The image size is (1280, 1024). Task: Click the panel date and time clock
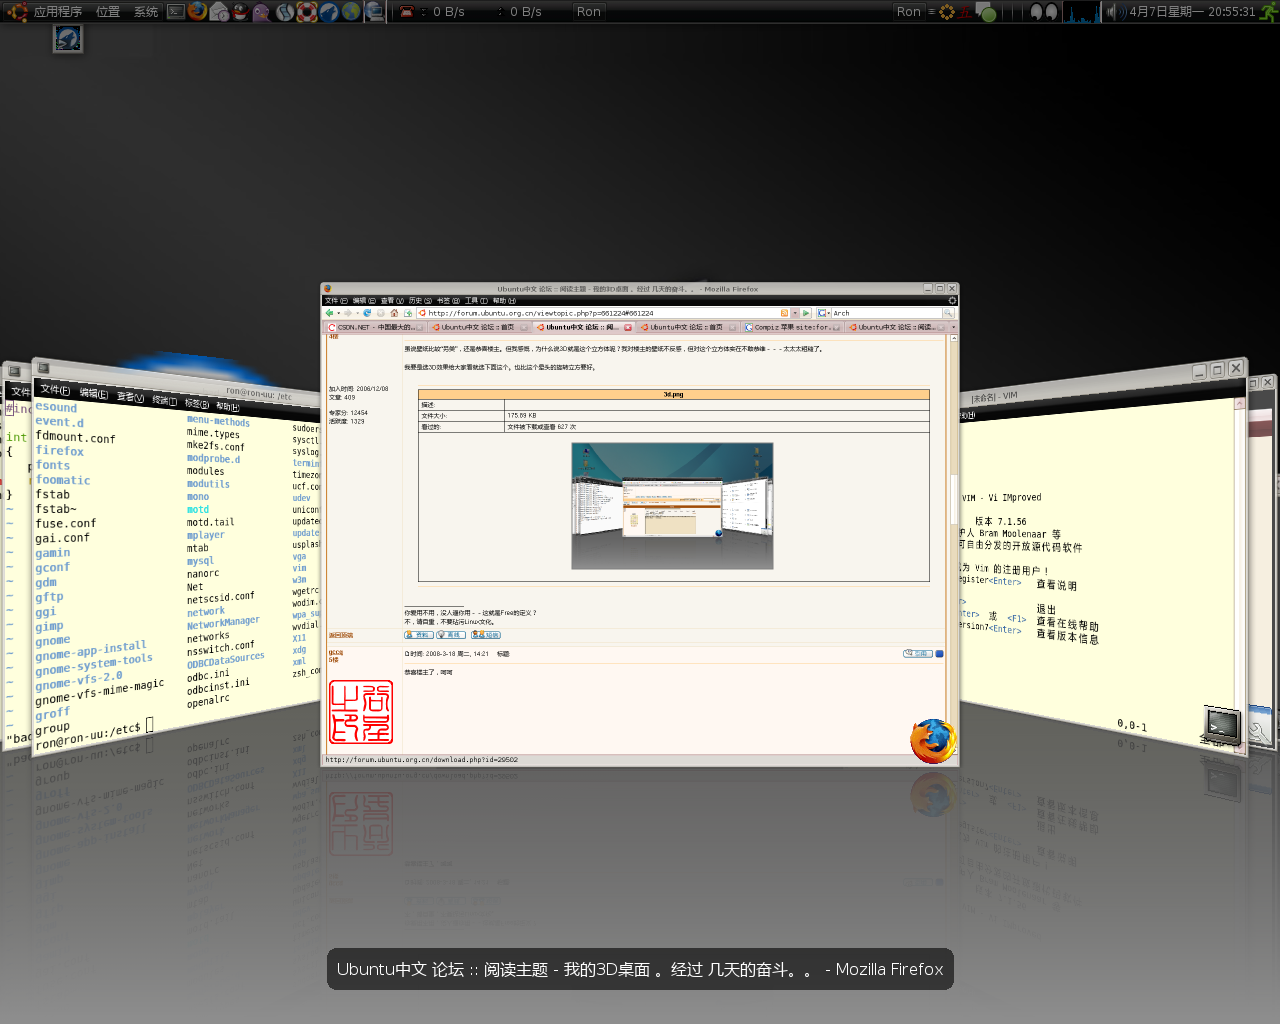point(1192,12)
